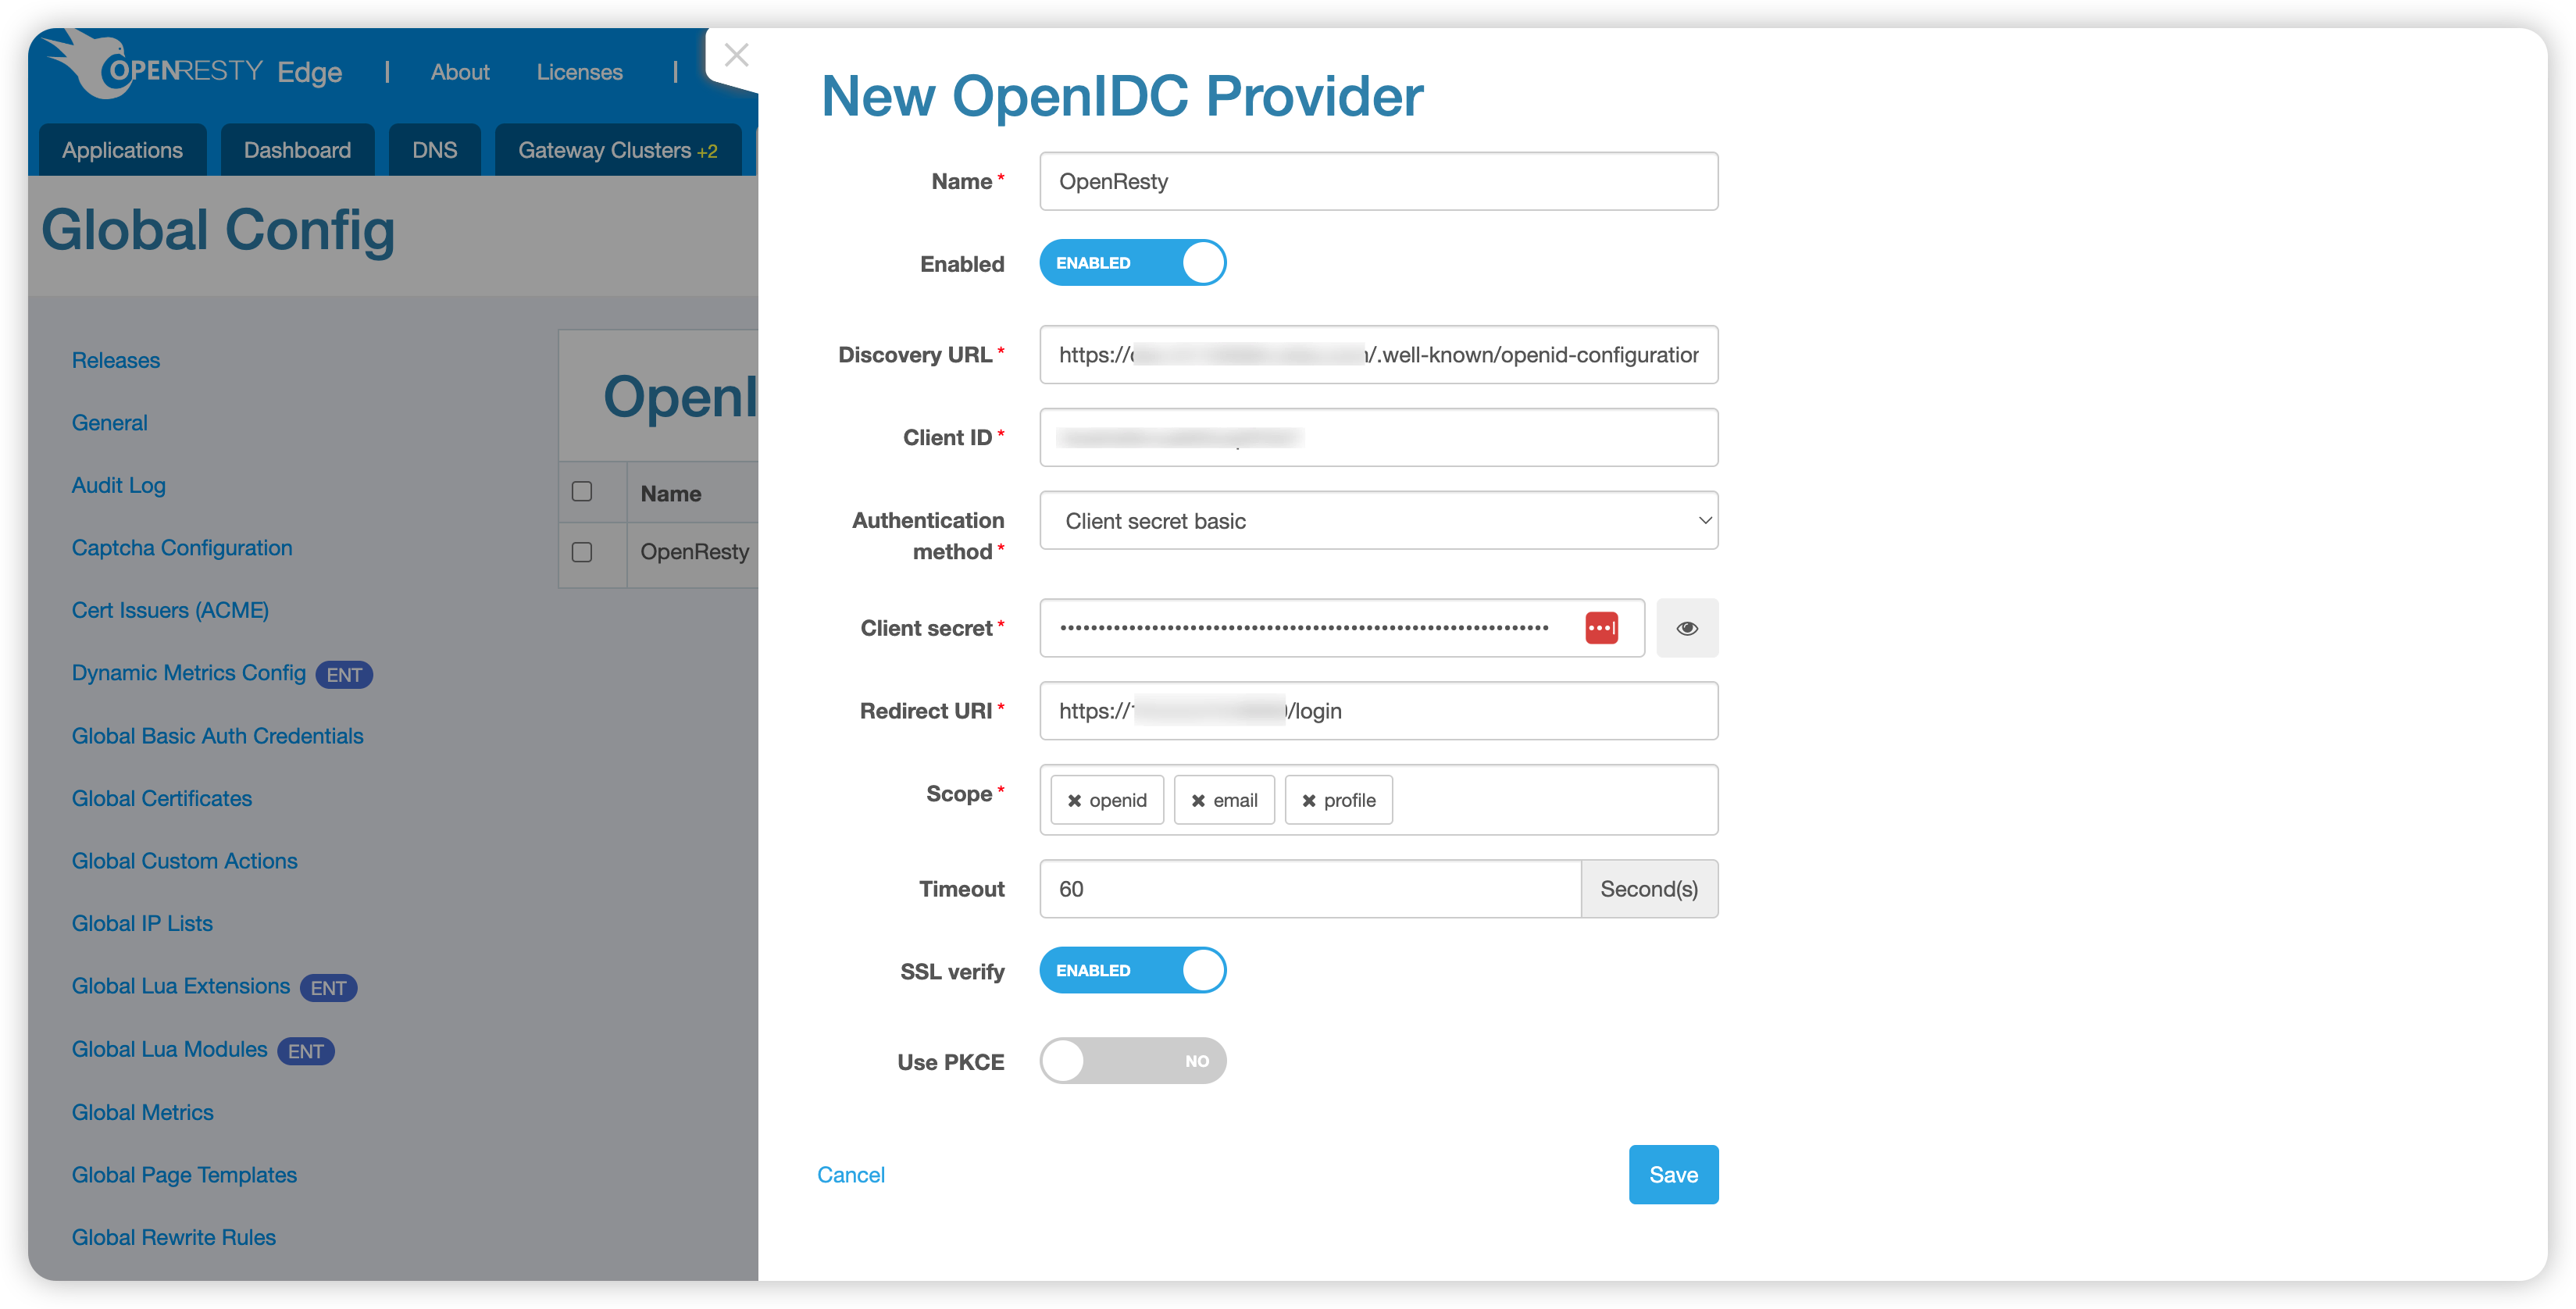Click the Save button
This screenshot has height=1309, width=2576.
point(1673,1175)
